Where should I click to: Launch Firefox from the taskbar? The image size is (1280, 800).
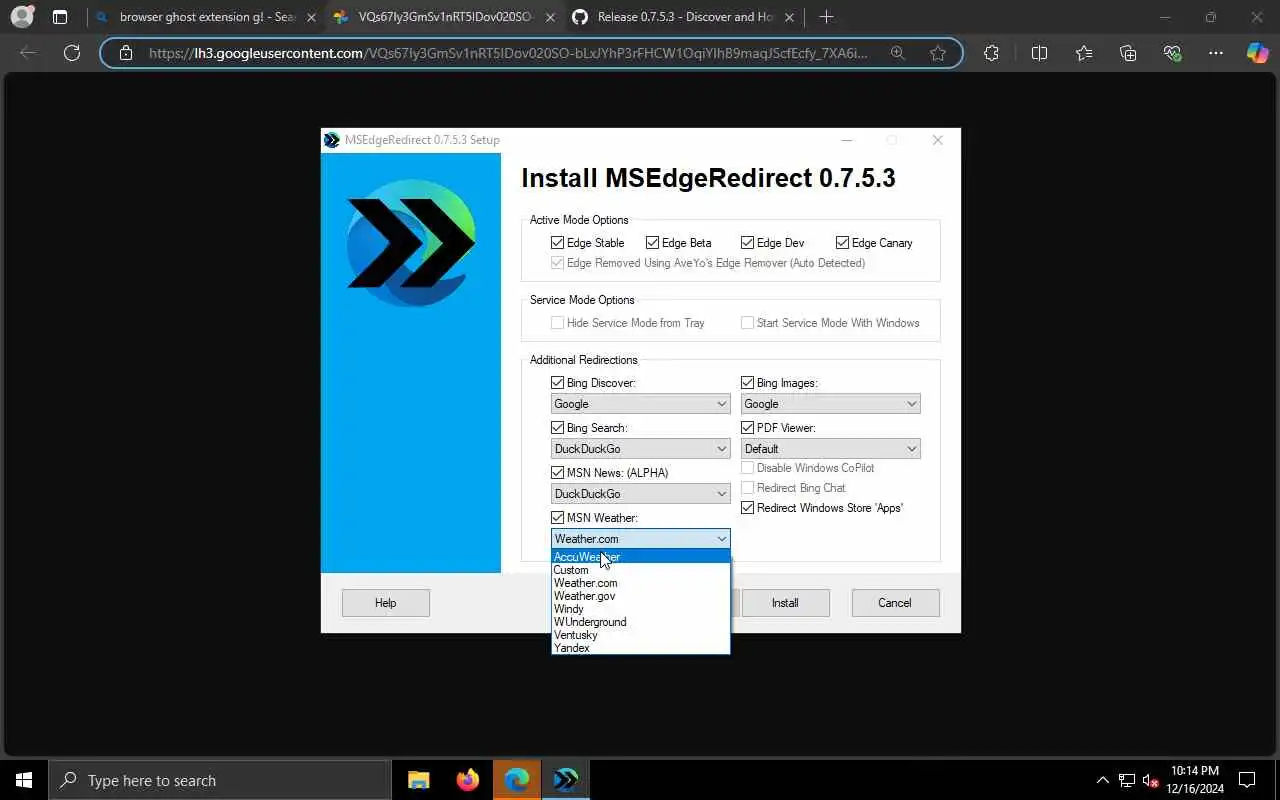tap(467, 780)
